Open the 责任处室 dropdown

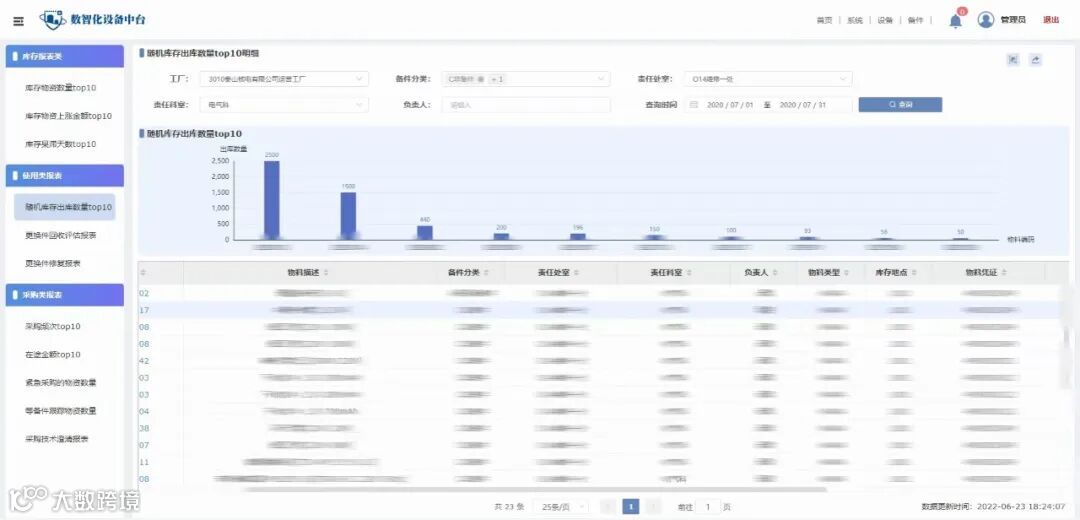coord(769,79)
